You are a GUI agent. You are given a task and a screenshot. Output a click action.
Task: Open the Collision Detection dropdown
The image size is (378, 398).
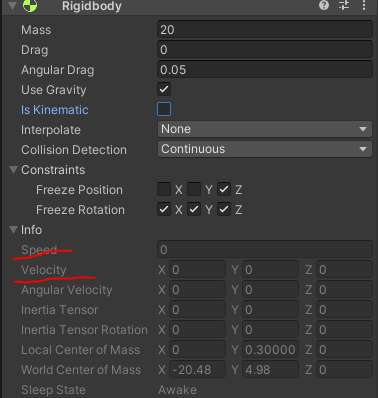[265, 149]
